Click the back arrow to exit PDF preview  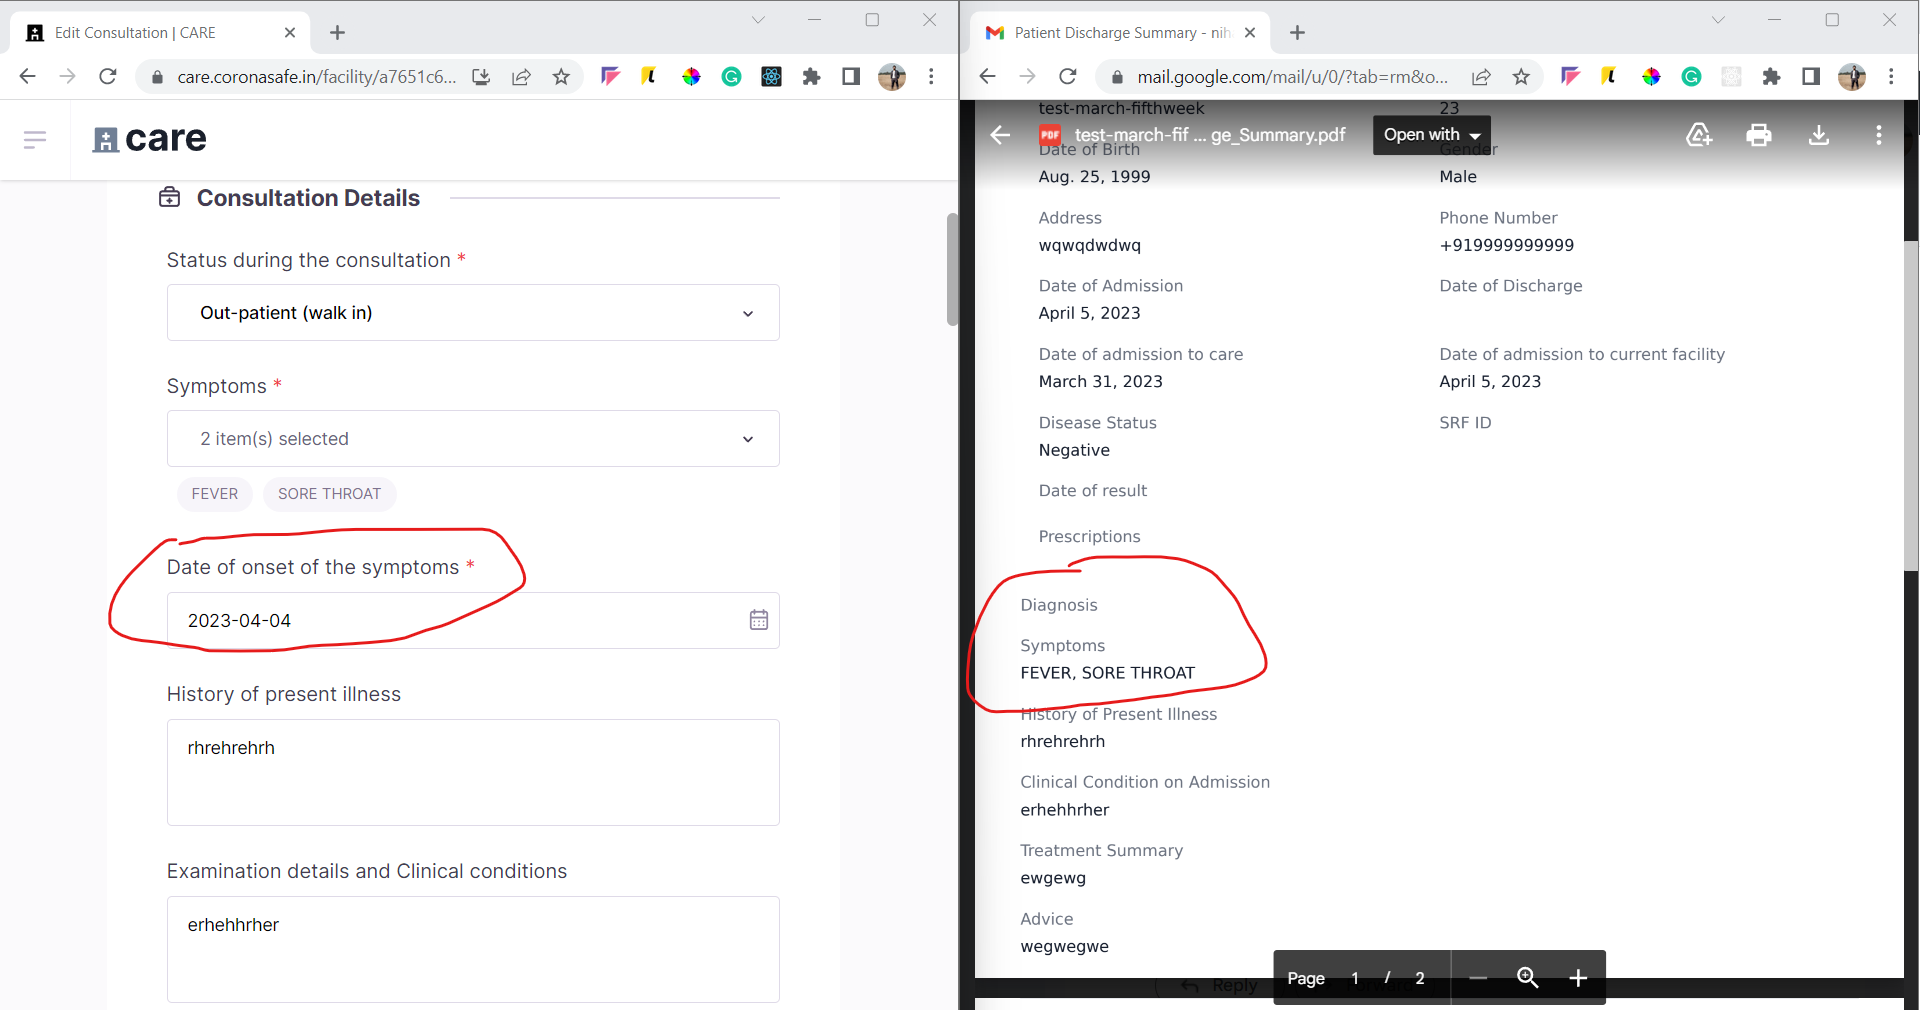999,135
